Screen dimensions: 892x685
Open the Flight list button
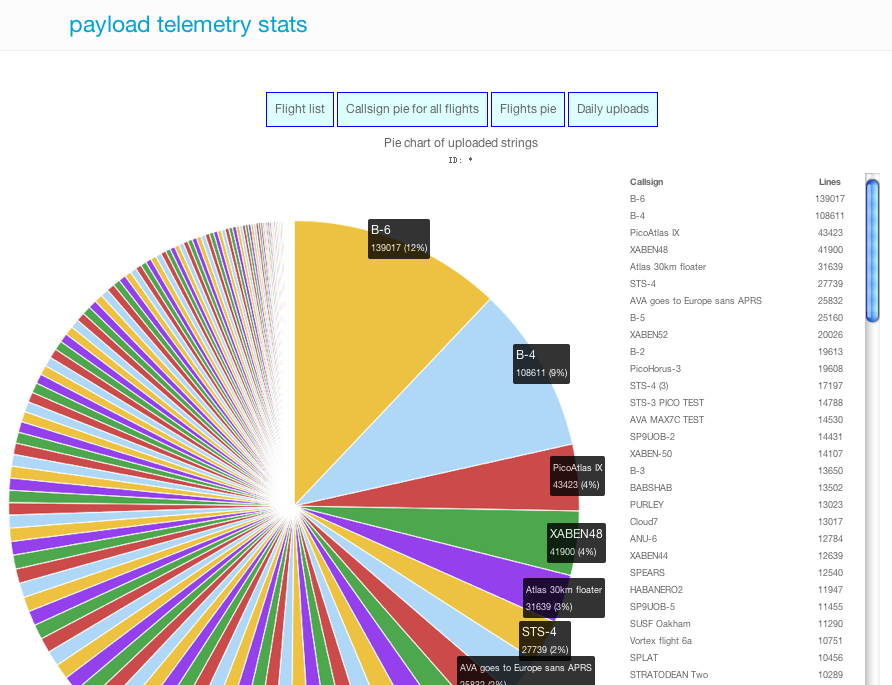tap(300, 109)
